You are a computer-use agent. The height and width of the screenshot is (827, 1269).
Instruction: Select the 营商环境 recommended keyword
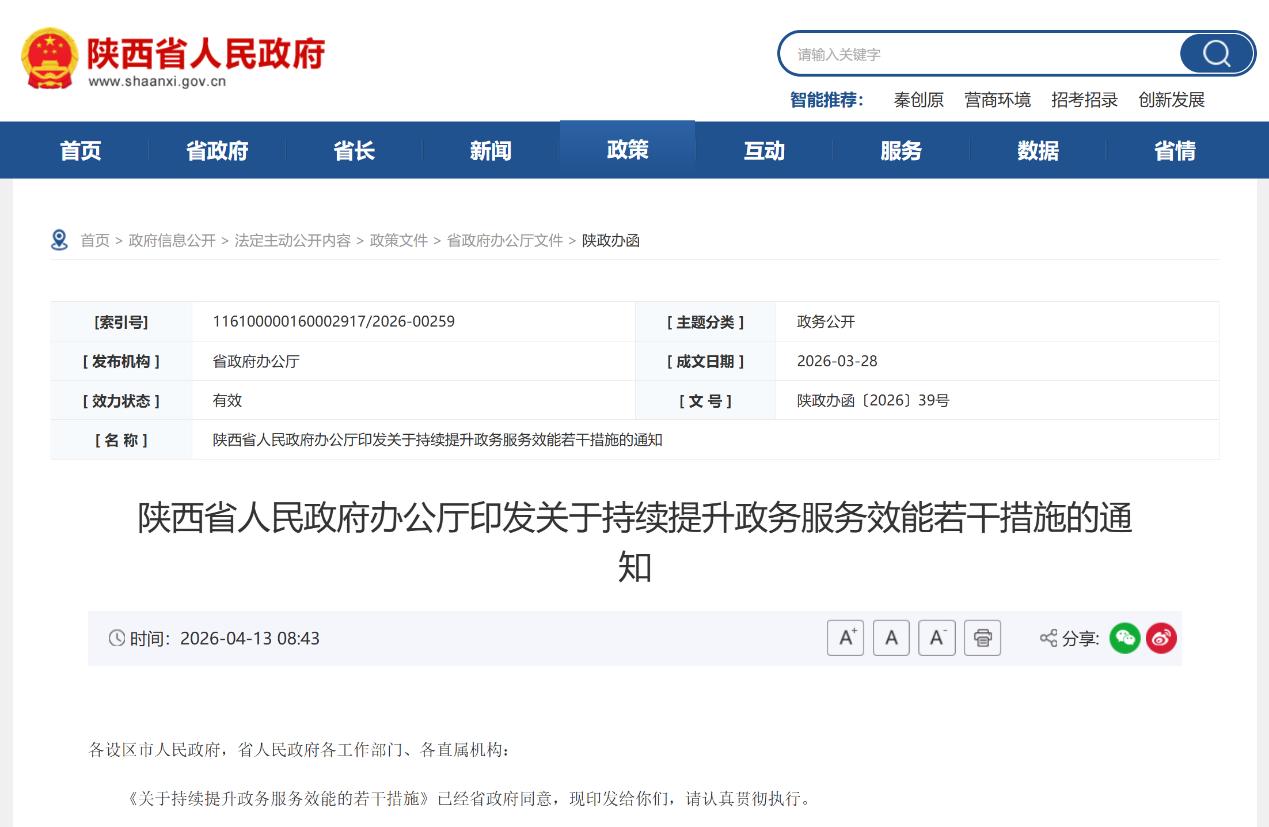click(997, 100)
